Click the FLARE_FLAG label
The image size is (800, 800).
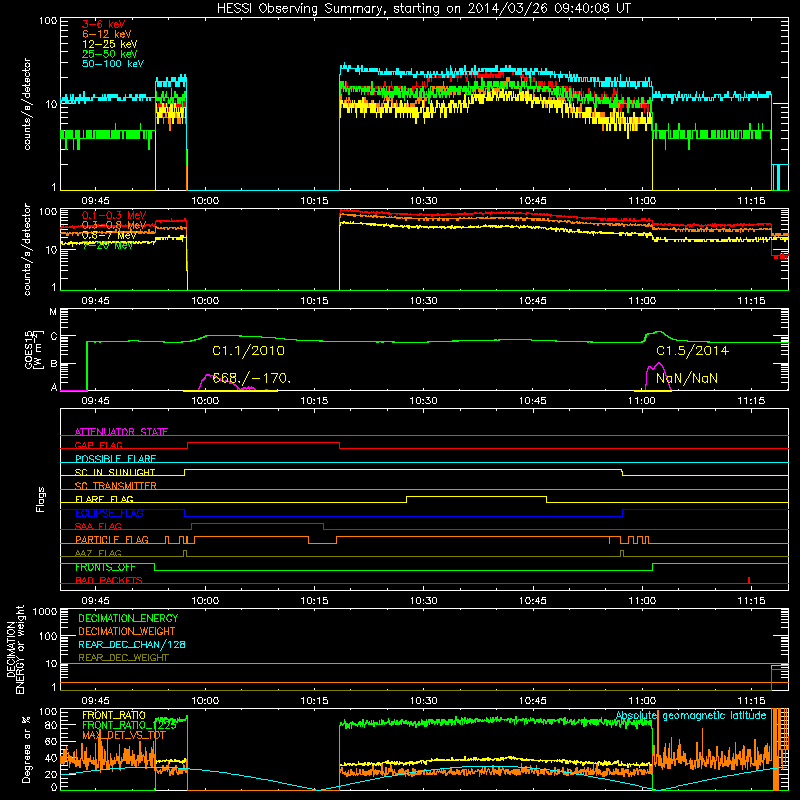(104, 499)
